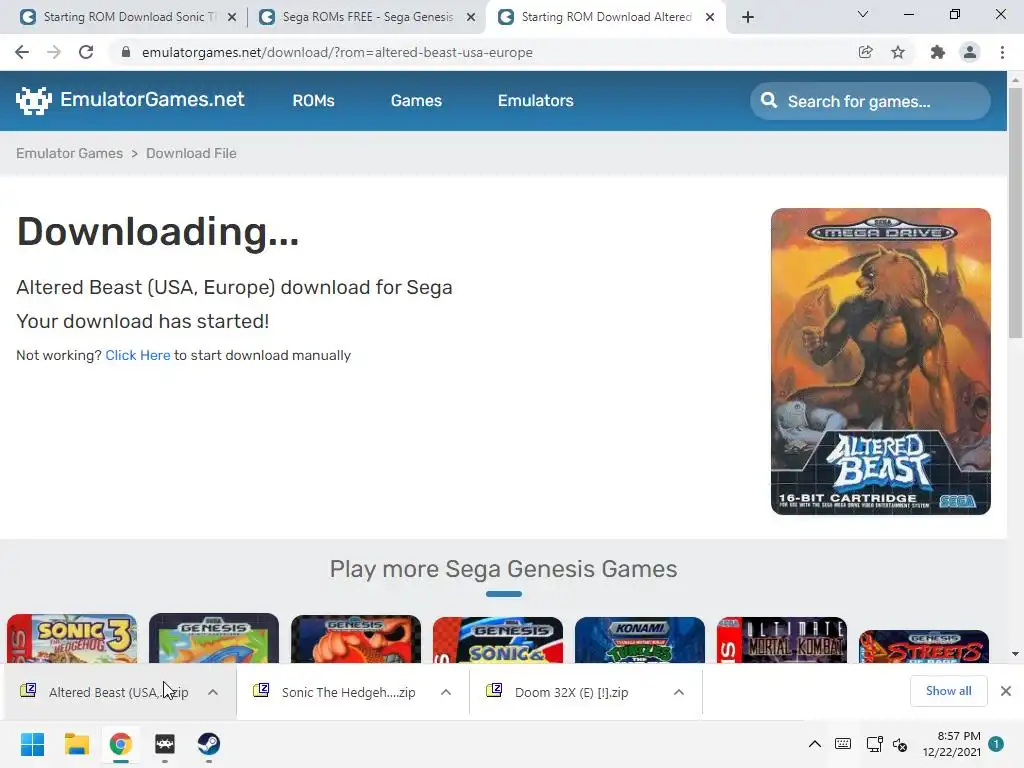The image size is (1024, 768).
Task: Click the forward navigation arrow
Action: (x=54, y=52)
